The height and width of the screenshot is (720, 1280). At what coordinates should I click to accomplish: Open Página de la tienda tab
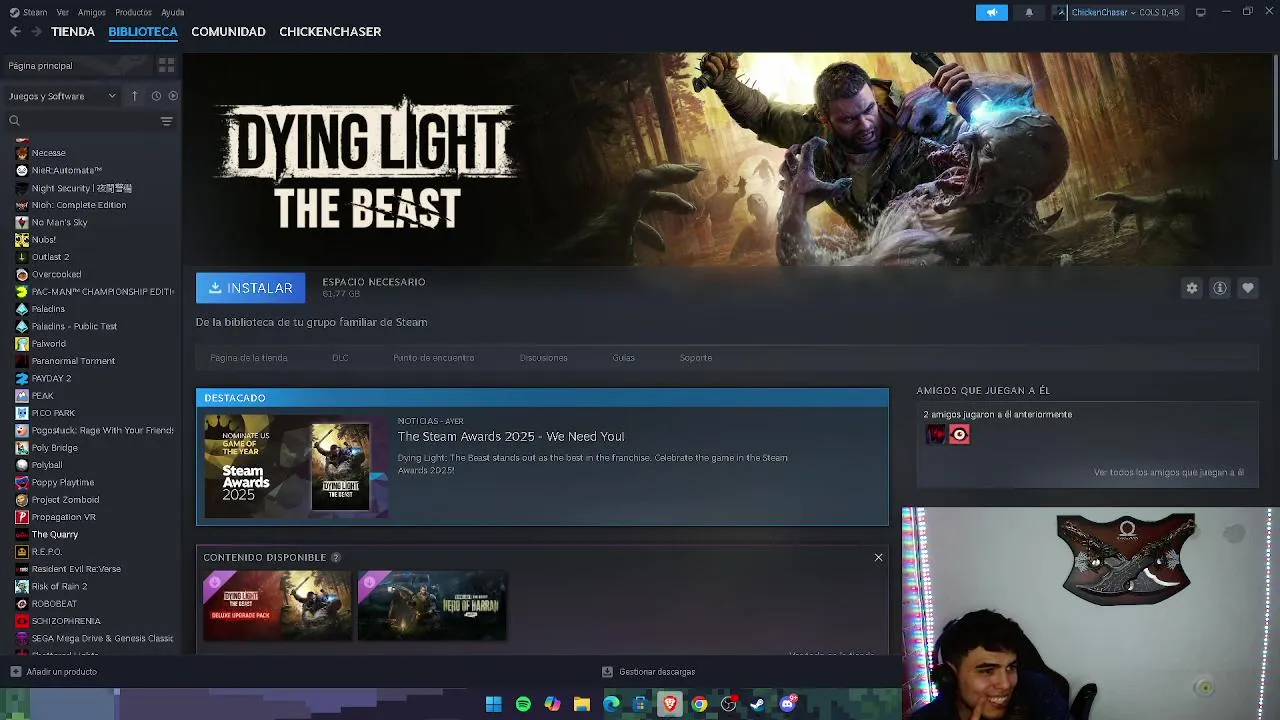pyautogui.click(x=249, y=358)
